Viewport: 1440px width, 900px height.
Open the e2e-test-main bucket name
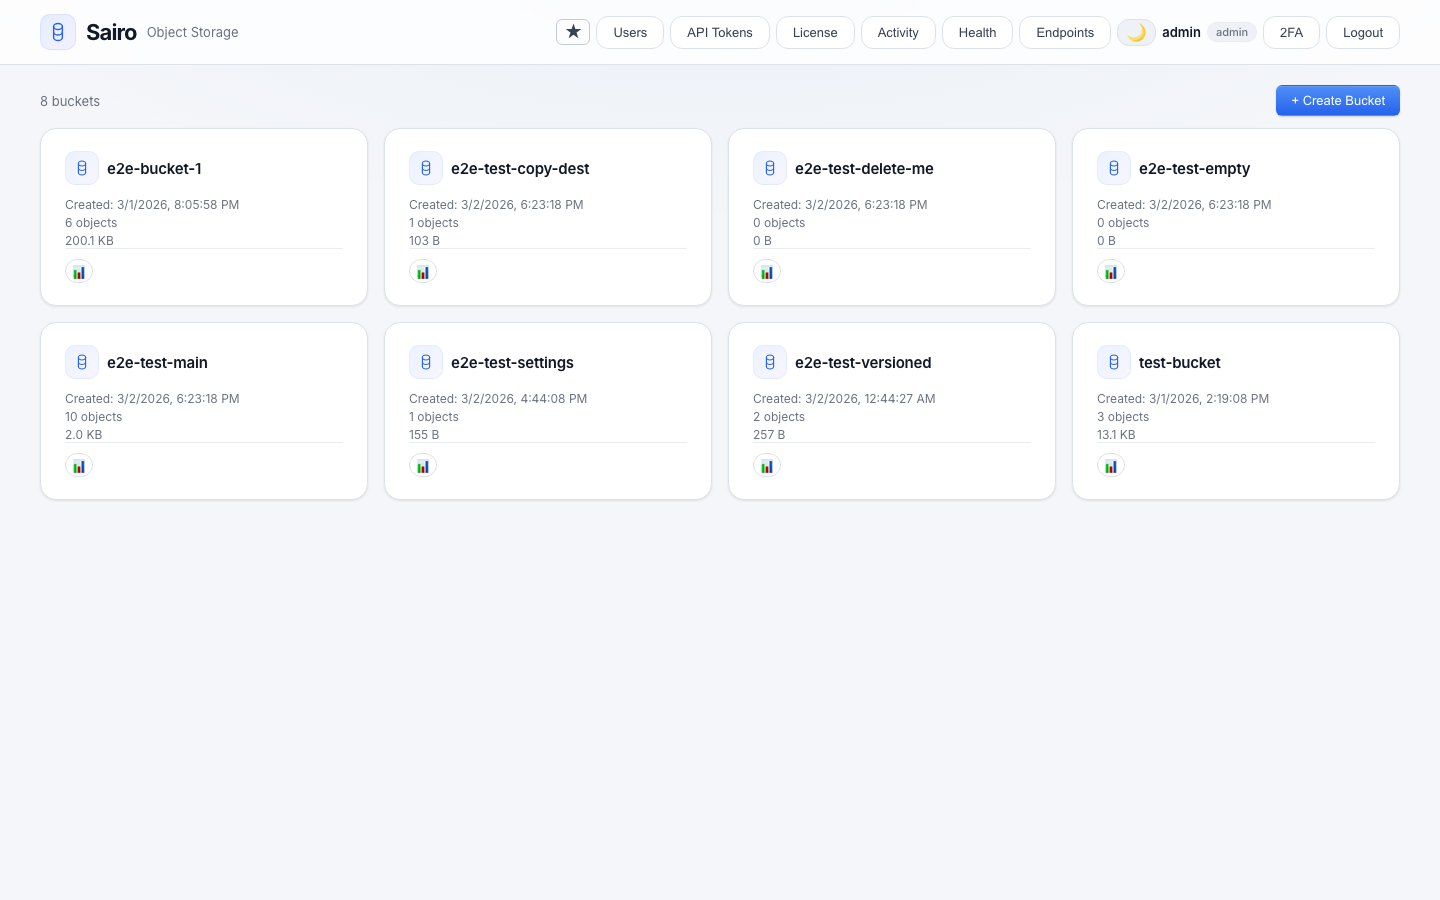pyautogui.click(x=157, y=362)
